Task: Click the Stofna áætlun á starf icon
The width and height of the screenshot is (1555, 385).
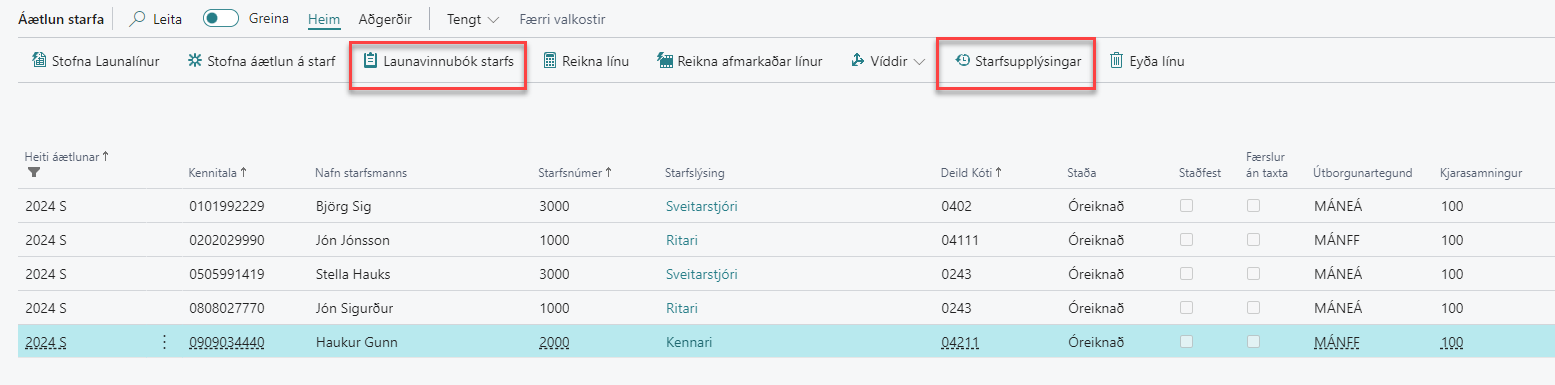Action: point(194,61)
